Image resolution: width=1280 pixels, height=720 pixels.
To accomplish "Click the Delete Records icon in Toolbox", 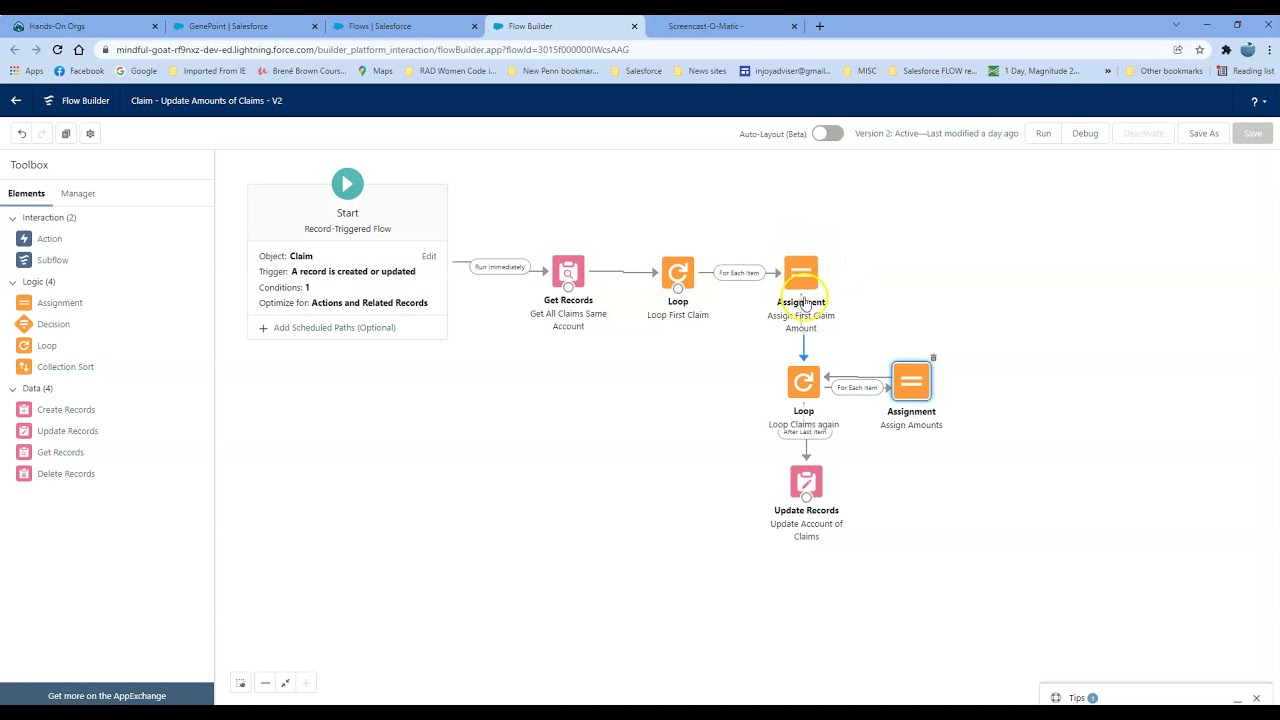I will (x=24, y=474).
